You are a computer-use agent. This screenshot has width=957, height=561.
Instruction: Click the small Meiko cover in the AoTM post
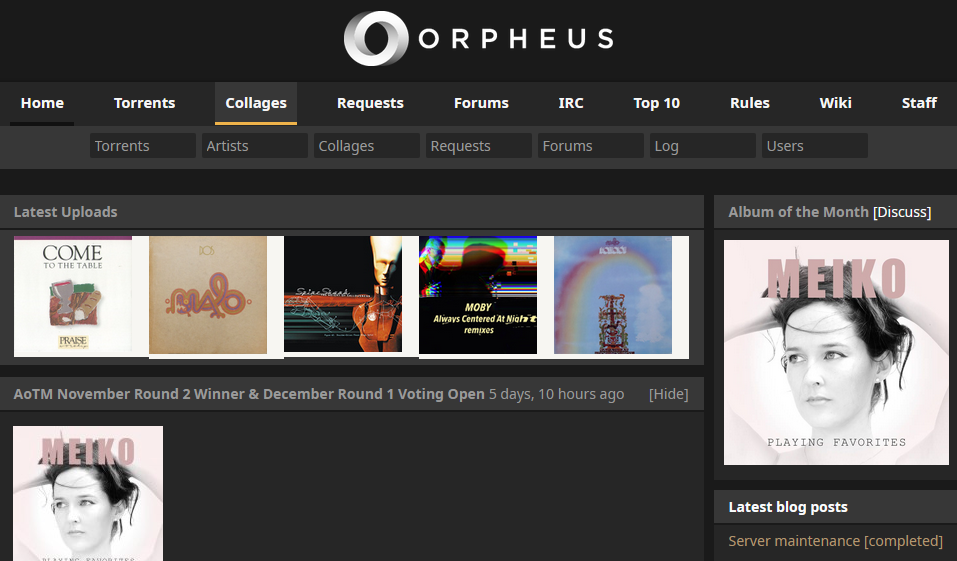pos(88,493)
